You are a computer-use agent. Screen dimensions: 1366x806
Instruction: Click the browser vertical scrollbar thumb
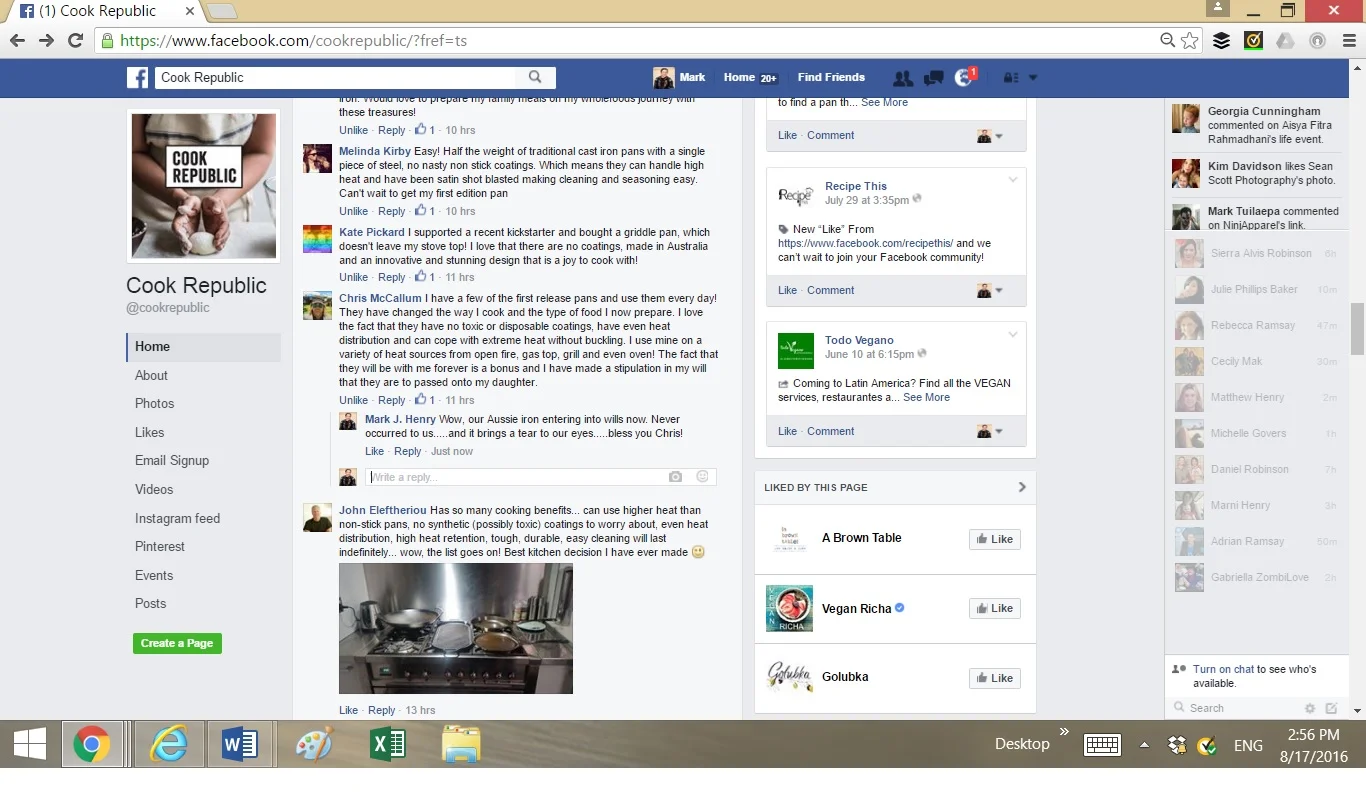point(1357,329)
